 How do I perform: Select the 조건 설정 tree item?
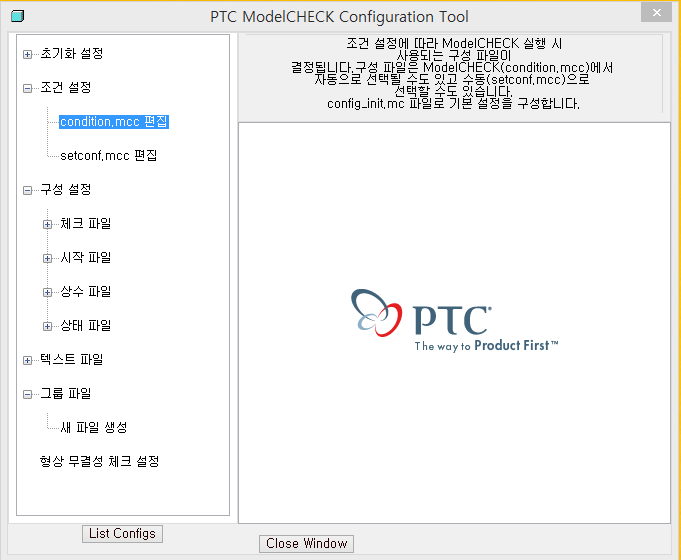tap(66, 87)
